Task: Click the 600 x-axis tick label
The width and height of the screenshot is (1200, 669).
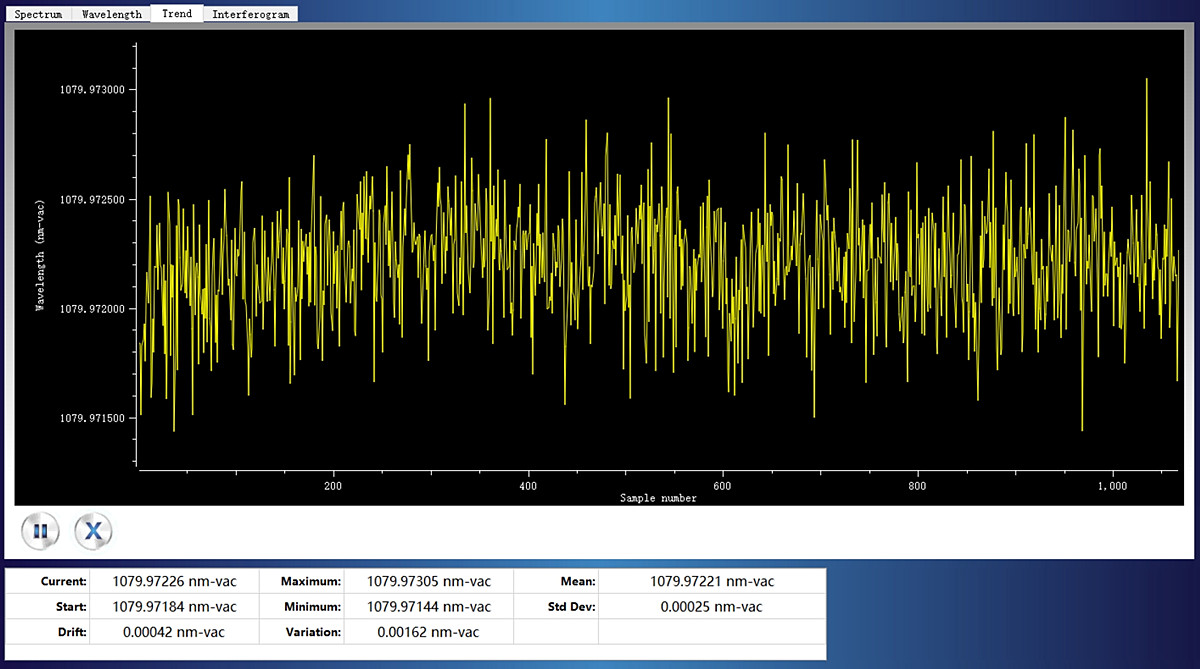Action: click(x=722, y=486)
